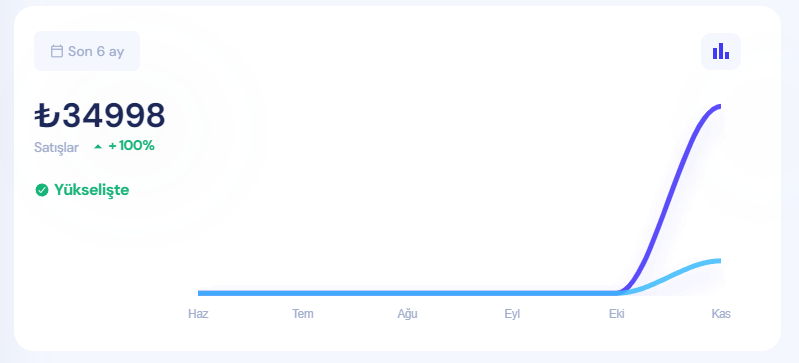Select the Haz month axis label

point(198,314)
